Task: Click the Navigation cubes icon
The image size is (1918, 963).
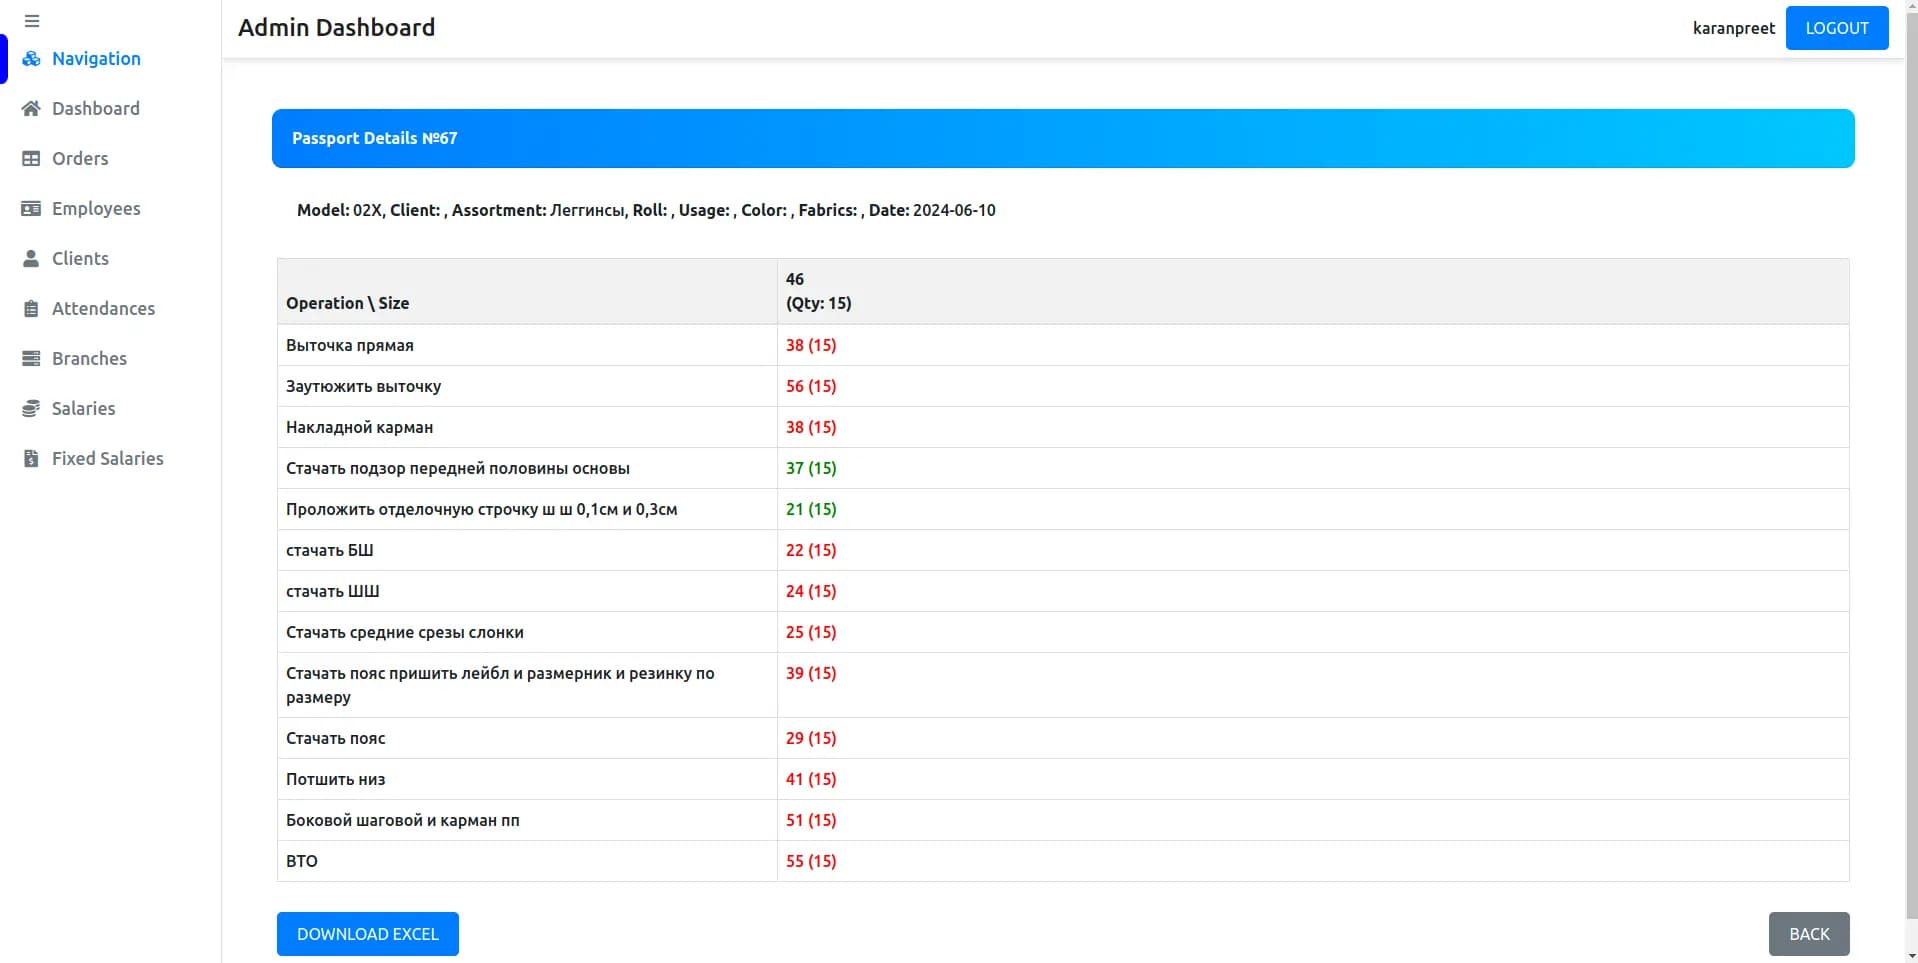Action: pos(31,59)
